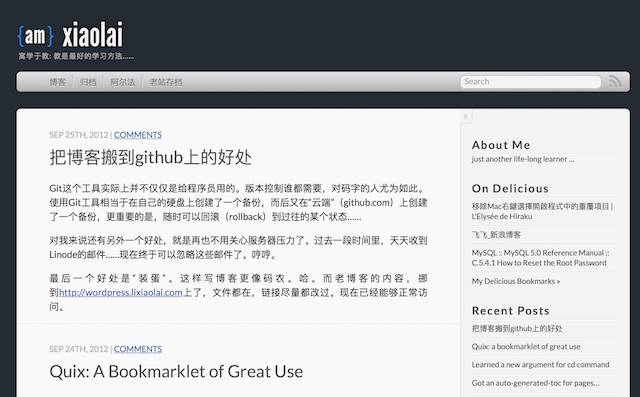This screenshot has width=640, height=397.
Task: Follow the wordpress.lixiaolai.com link
Action: [x=121, y=293]
